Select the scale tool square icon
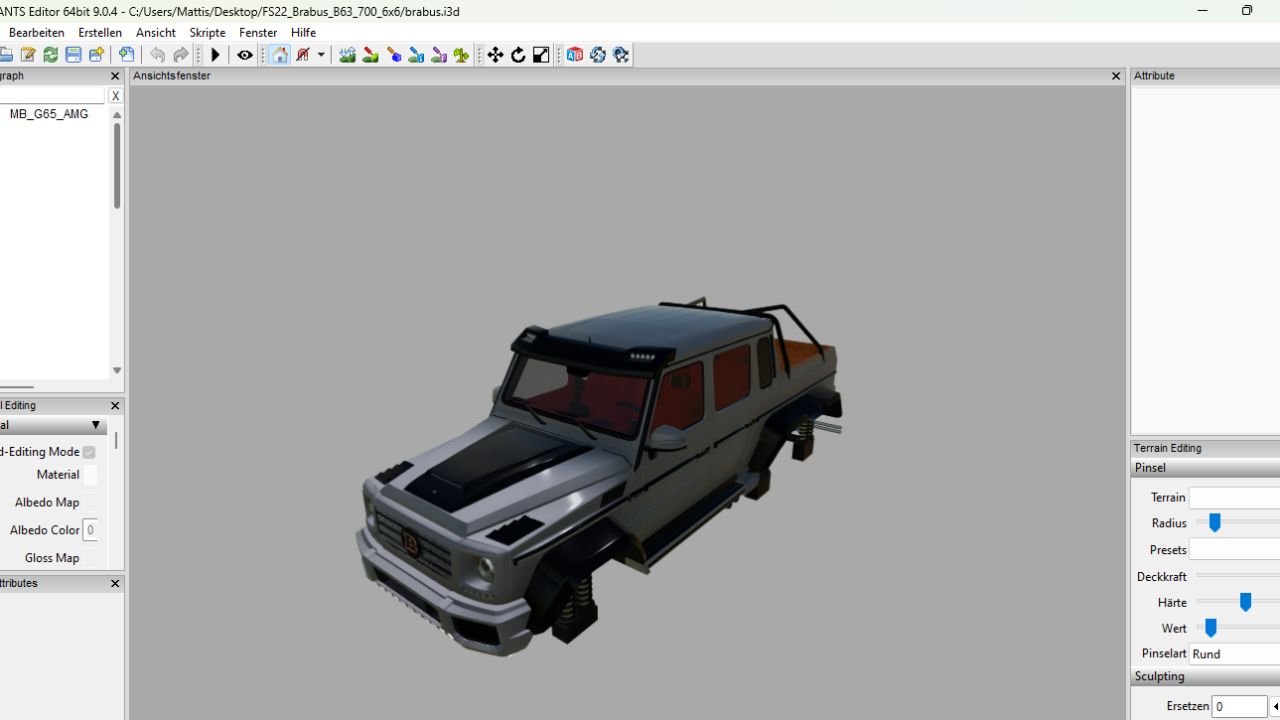 pyautogui.click(x=541, y=55)
